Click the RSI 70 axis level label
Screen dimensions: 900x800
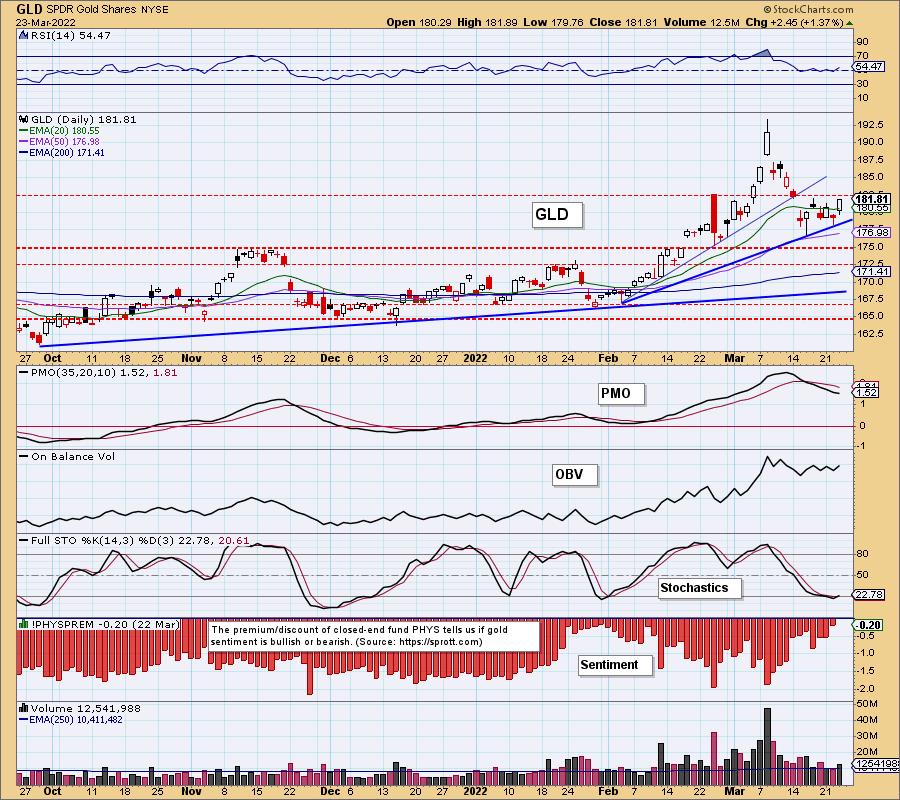862,56
